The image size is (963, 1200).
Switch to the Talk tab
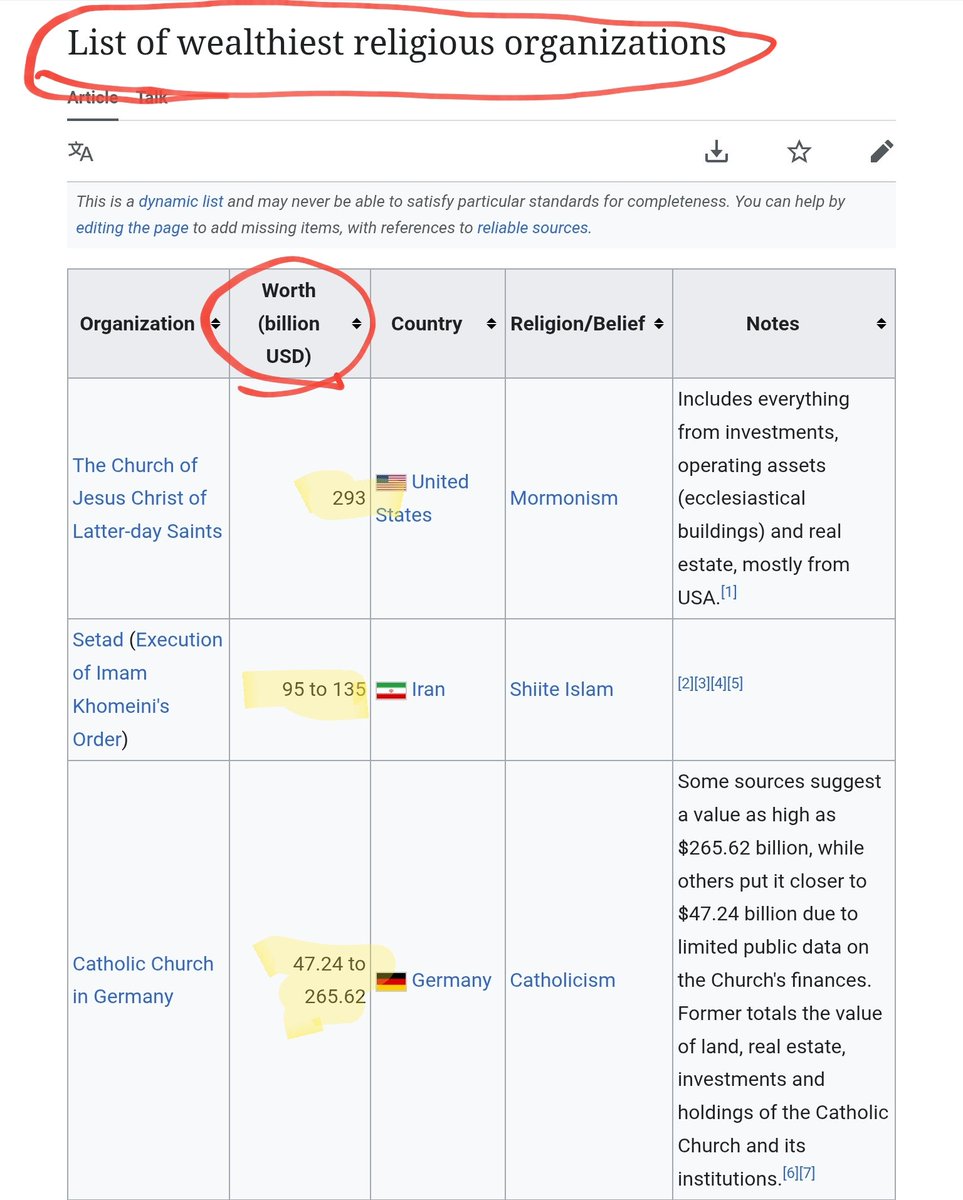point(152,97)
